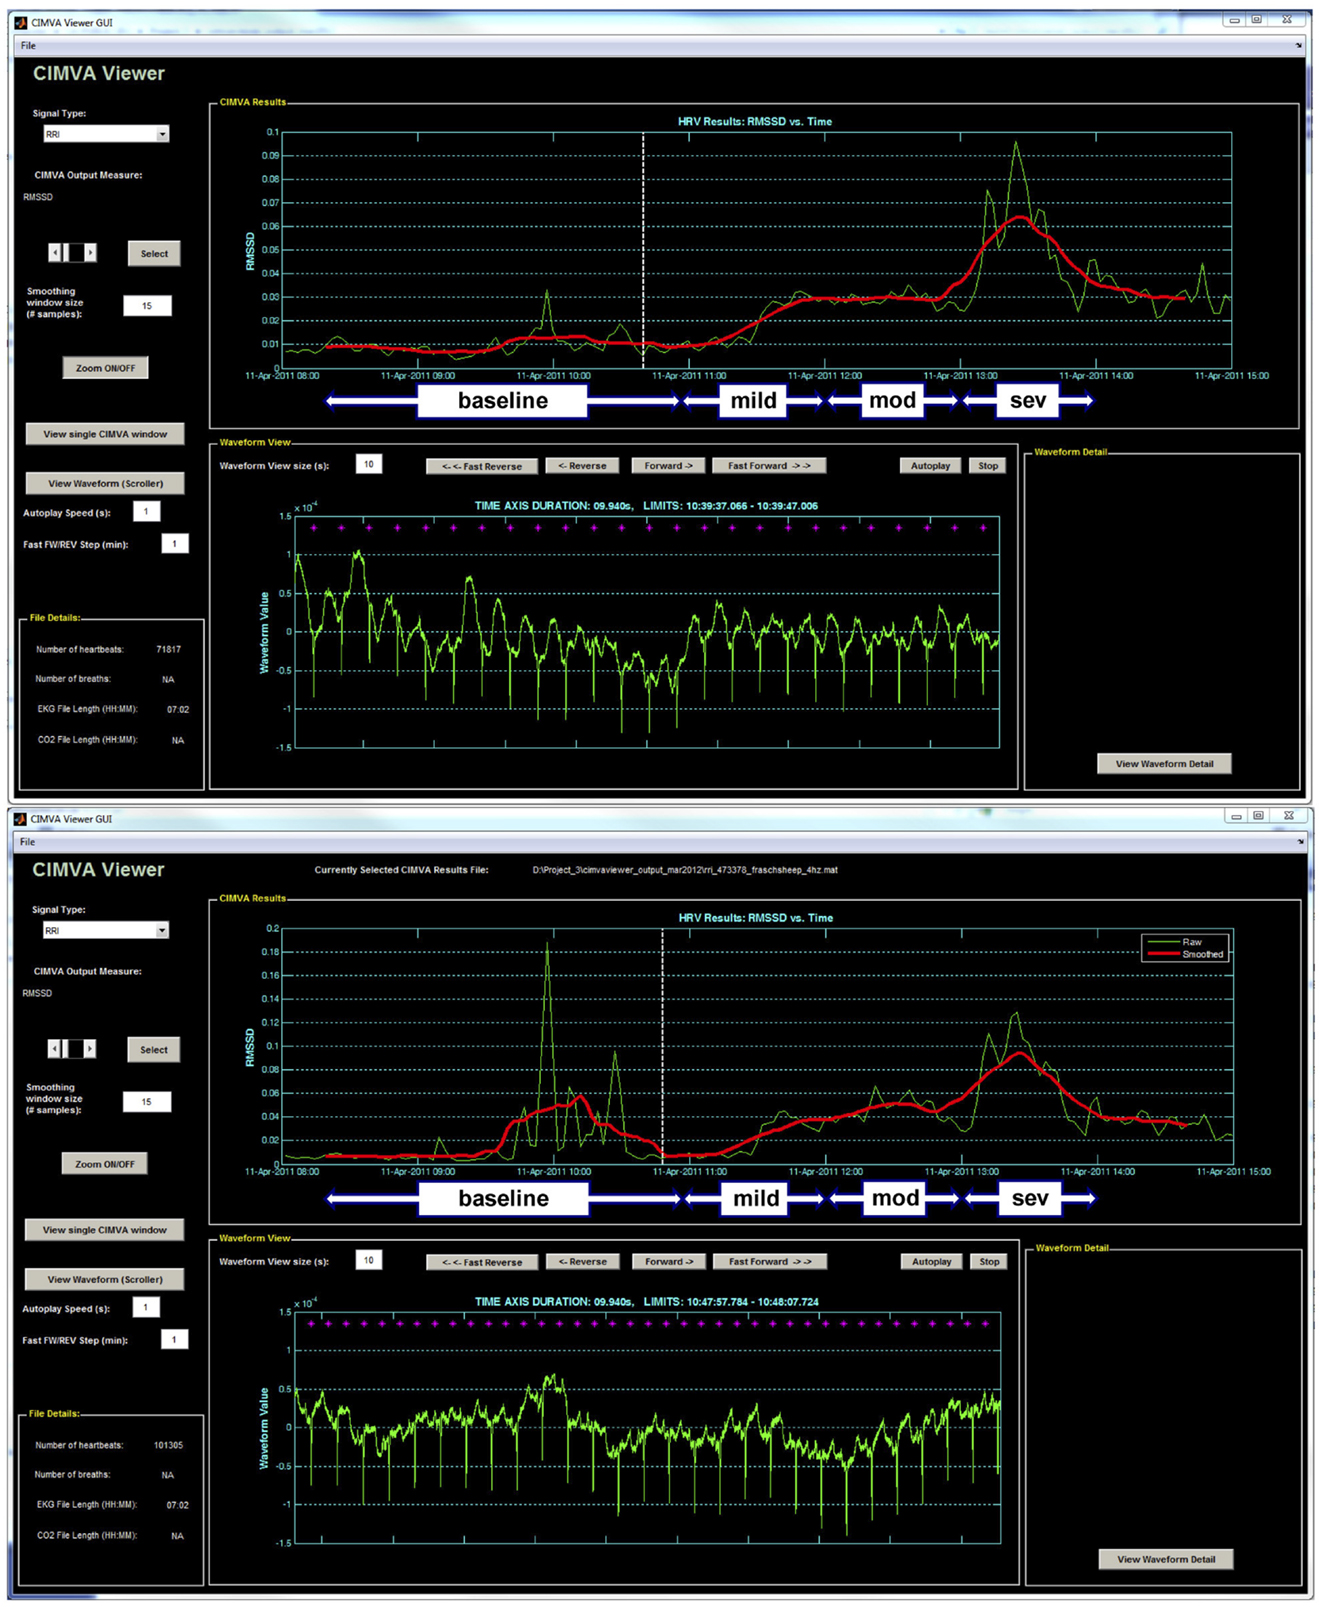Click white dashed time marker in bottom RMSSD plot
This screenshot has height=1607, width=1323.
click(x=662, y=1046)
